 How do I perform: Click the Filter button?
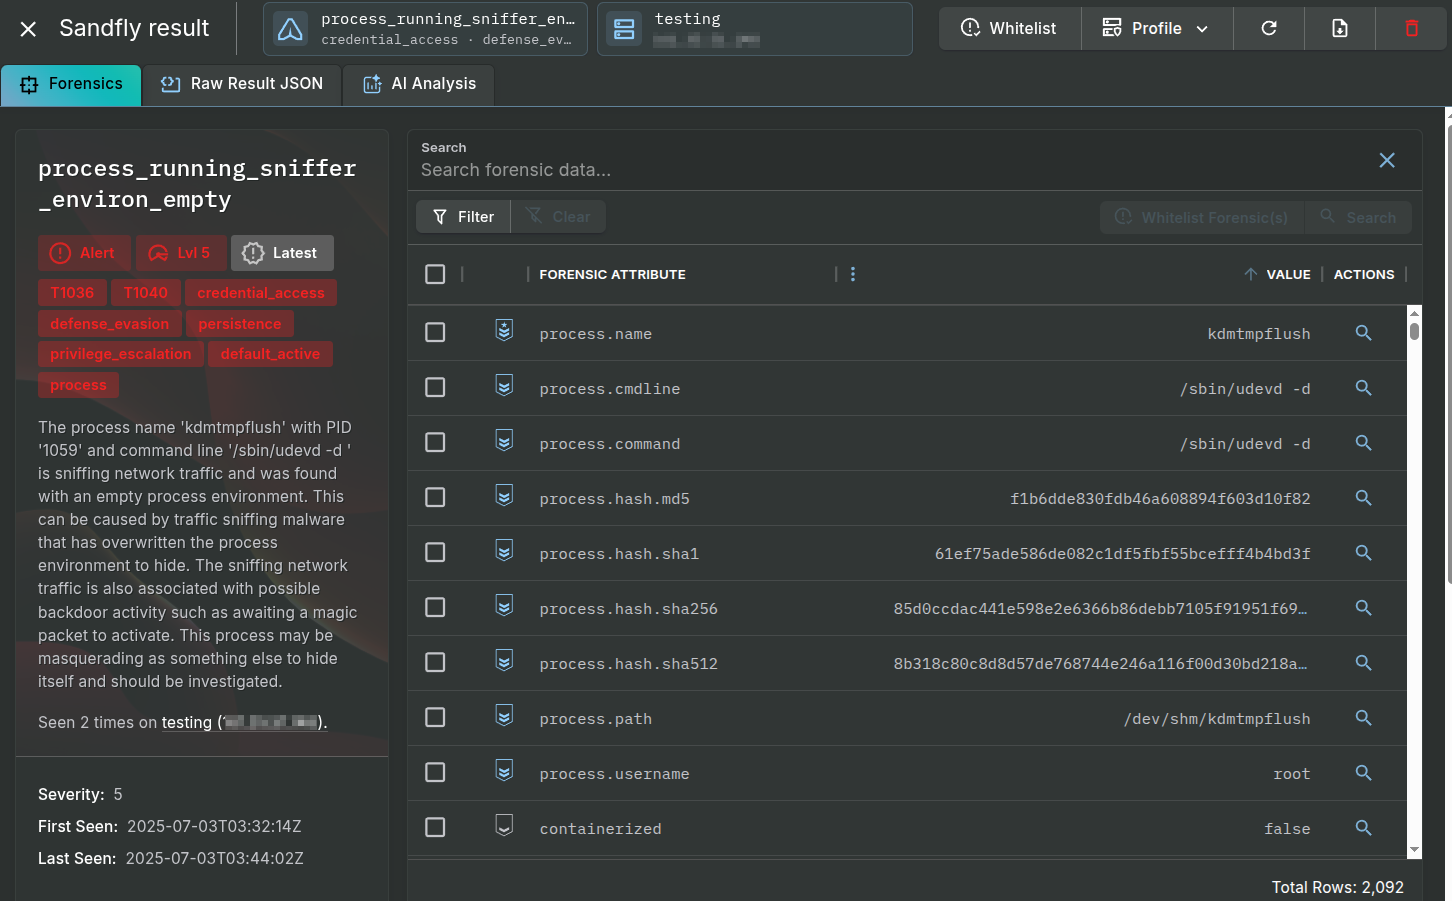(x=463, y=217)
